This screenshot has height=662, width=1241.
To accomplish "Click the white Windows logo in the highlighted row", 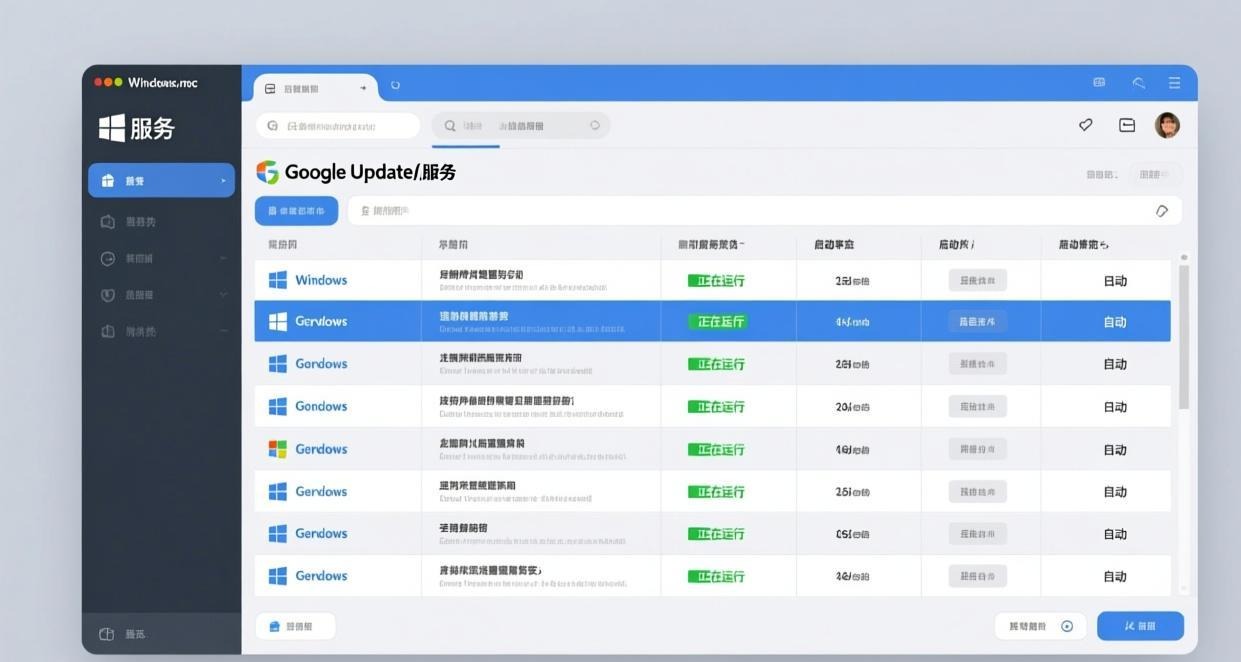I will (x=278, y=322).
